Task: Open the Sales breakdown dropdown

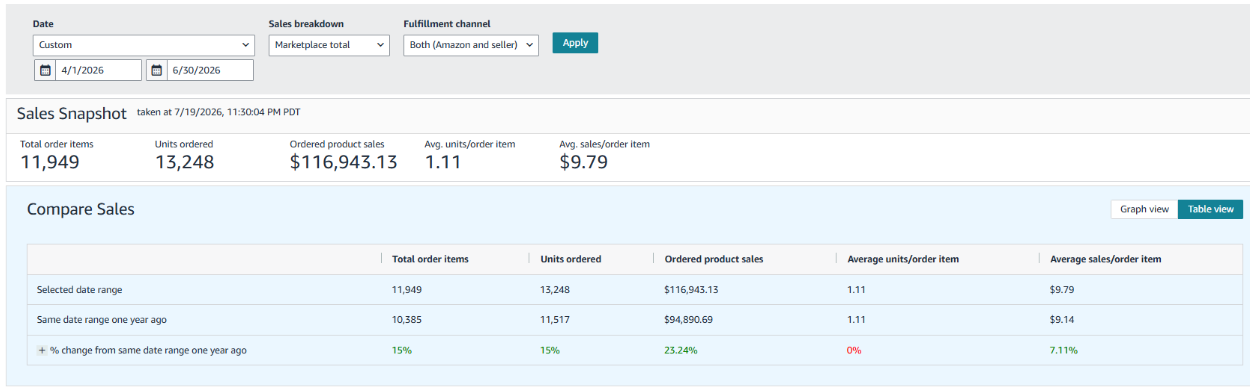Action: pyautogui.click(x=329, y=45)
